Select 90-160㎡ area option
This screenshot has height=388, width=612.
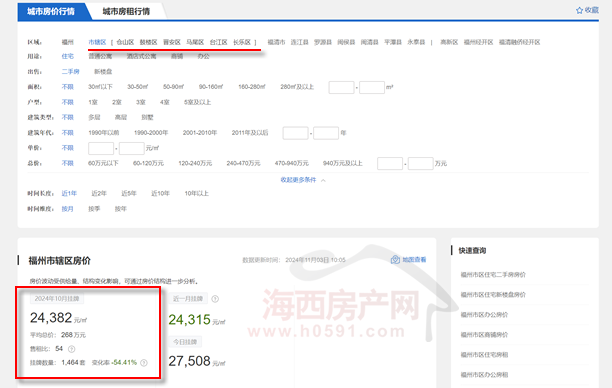(211, 87)
